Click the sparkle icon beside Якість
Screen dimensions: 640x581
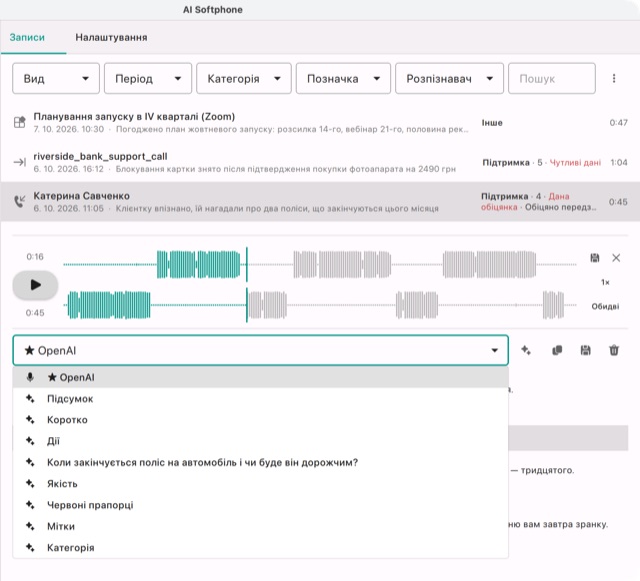coord(30,483)
